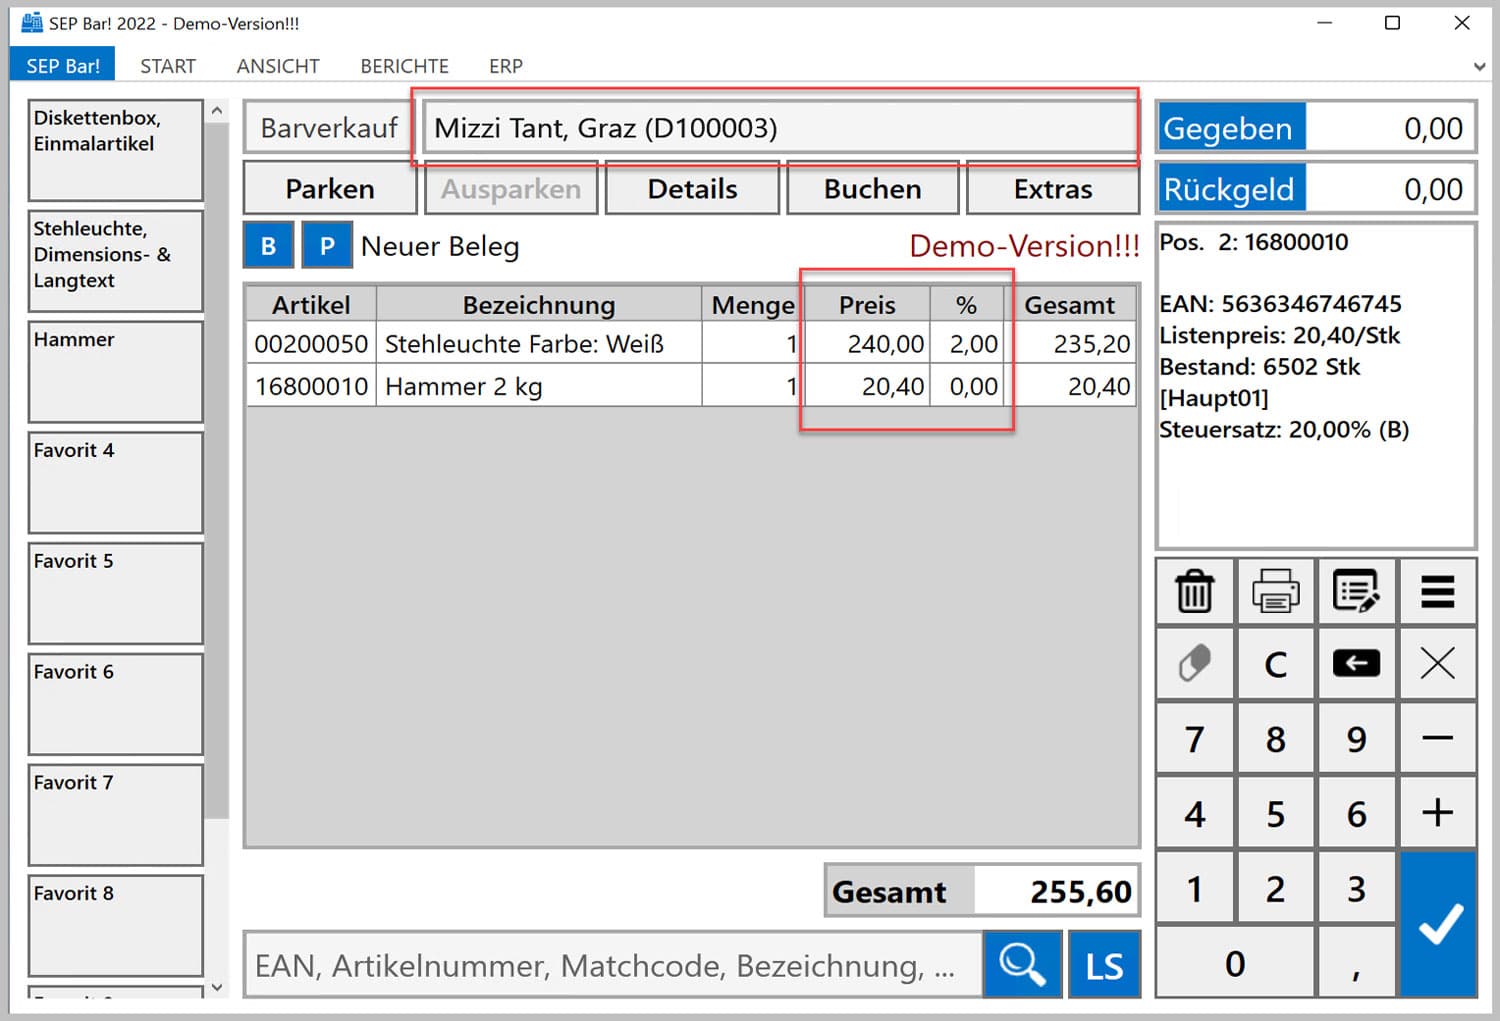
Task: Click the favorites list up arrow
Action: coord(217,111)
